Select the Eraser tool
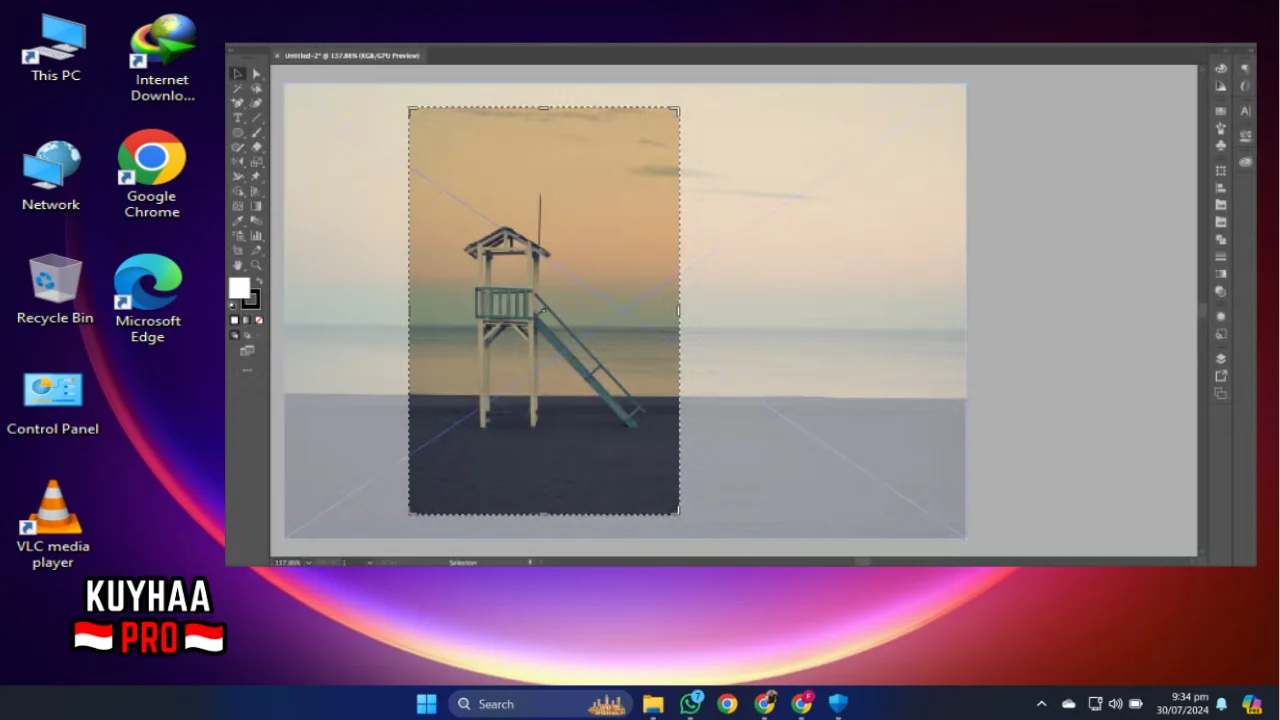The width and height of the screenshot is (1280, 720). pos(256,147)
